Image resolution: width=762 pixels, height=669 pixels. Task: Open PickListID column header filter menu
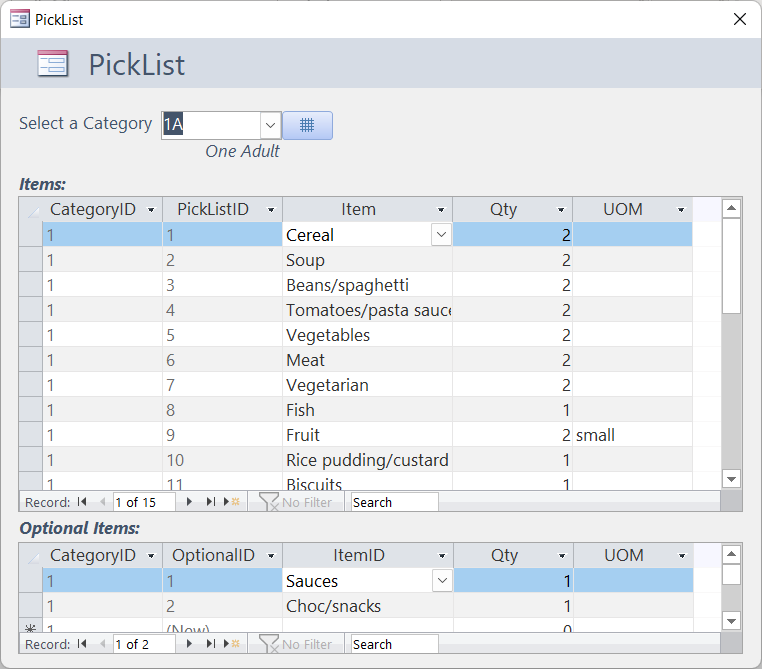[271, 210]
